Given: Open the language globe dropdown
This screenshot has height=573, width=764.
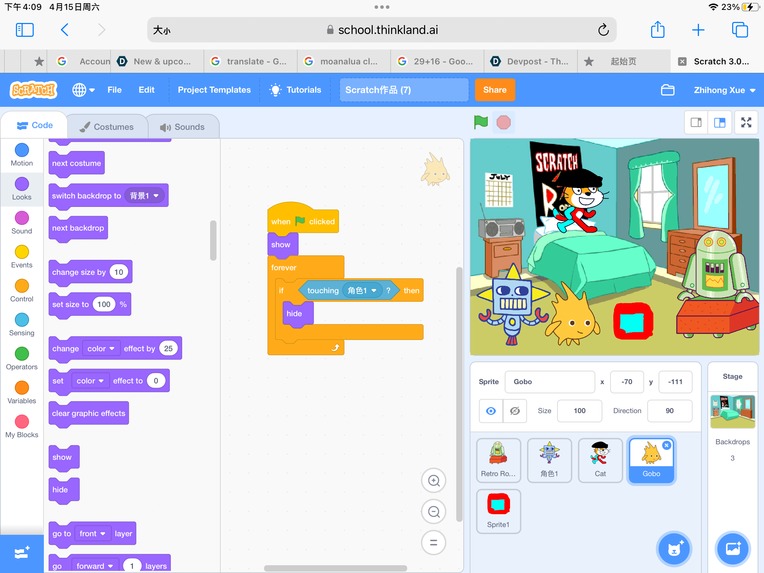Looking at the screenshot, I should (x=83, y=90).
